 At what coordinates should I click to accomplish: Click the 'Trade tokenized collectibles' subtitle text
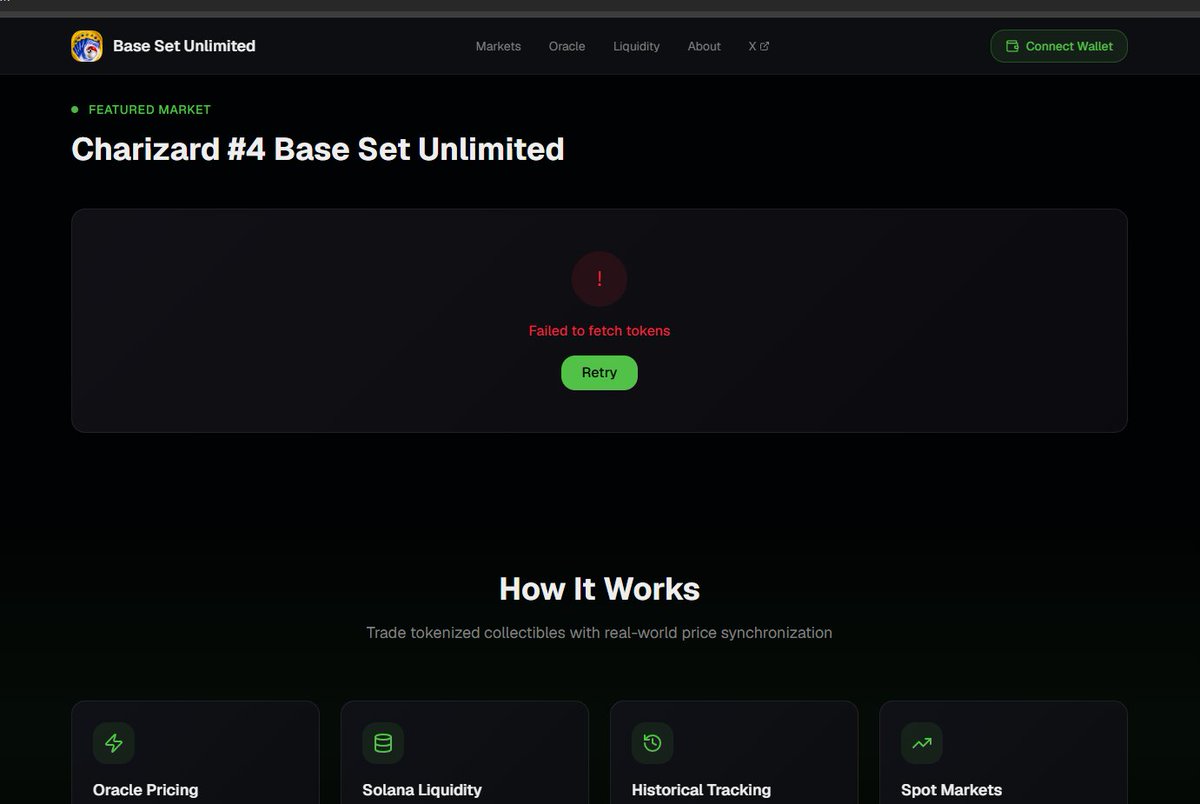[599, 632]
